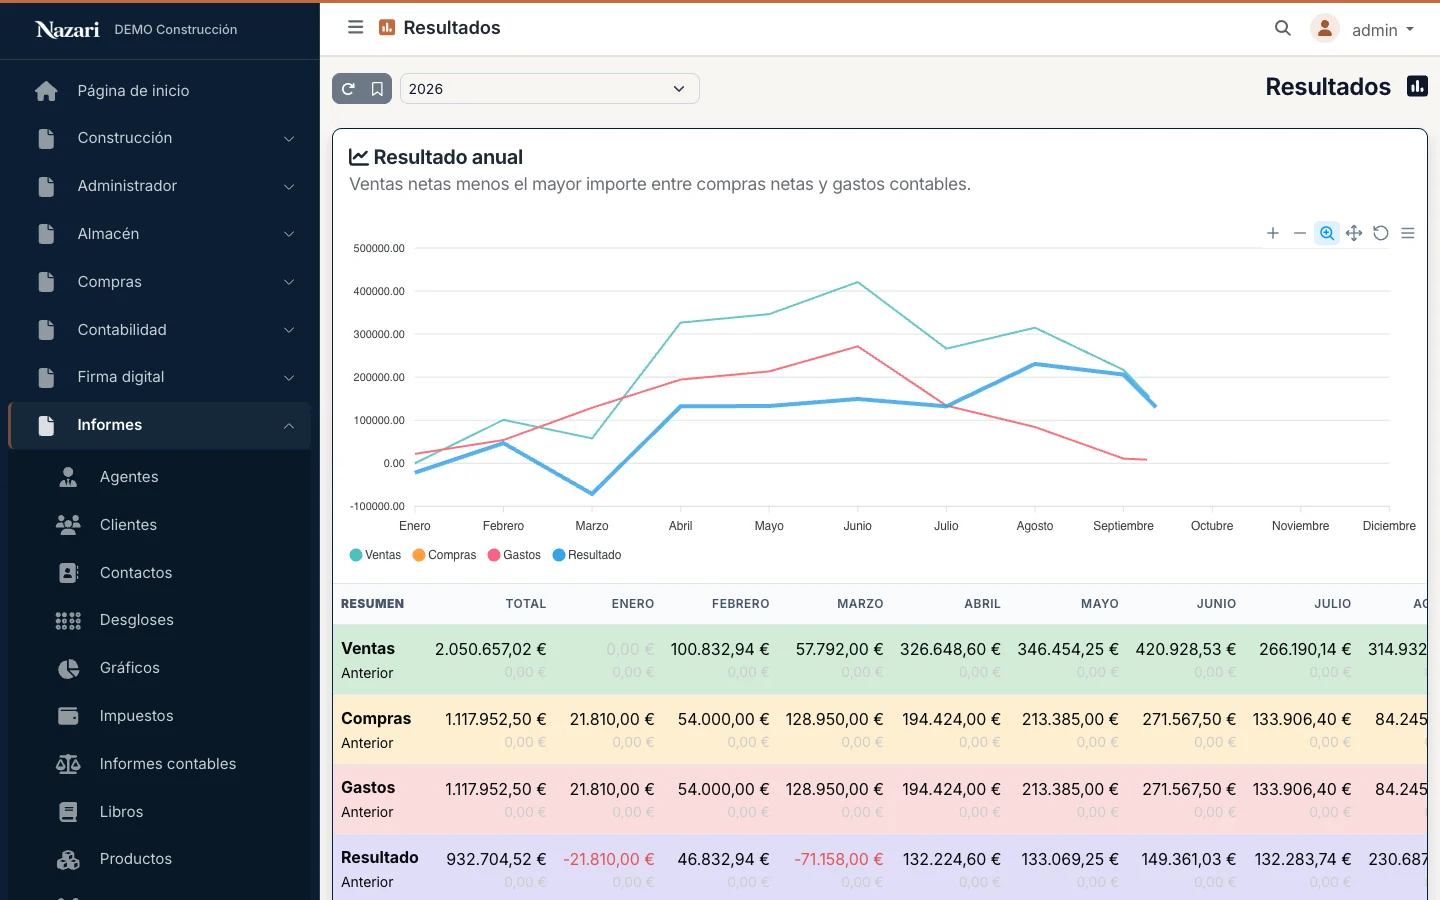Collapse the Informes sidebar section

pos(160,426)
